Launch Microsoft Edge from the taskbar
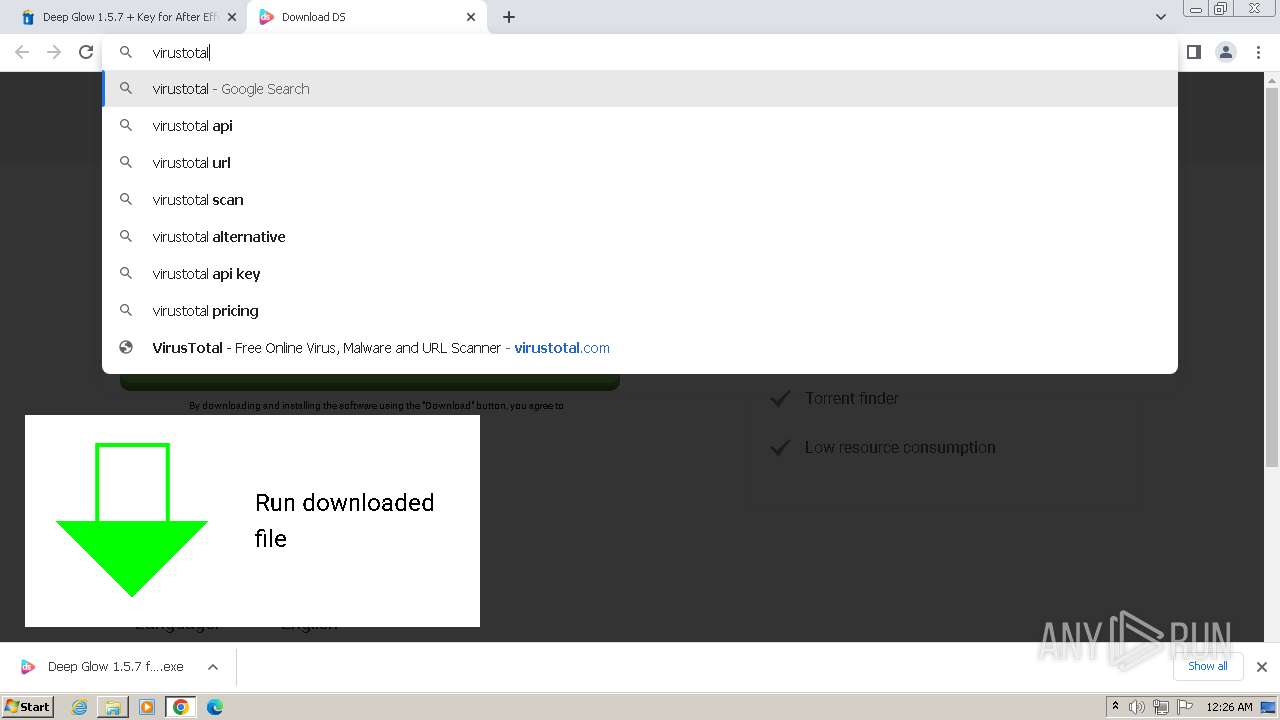 pos(215,707)
